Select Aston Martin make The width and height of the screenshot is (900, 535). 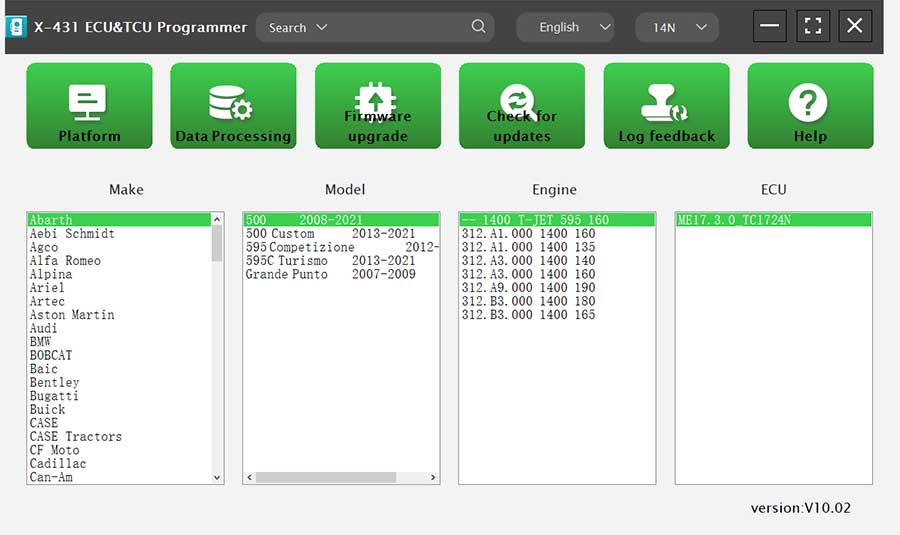coord(119,315)
